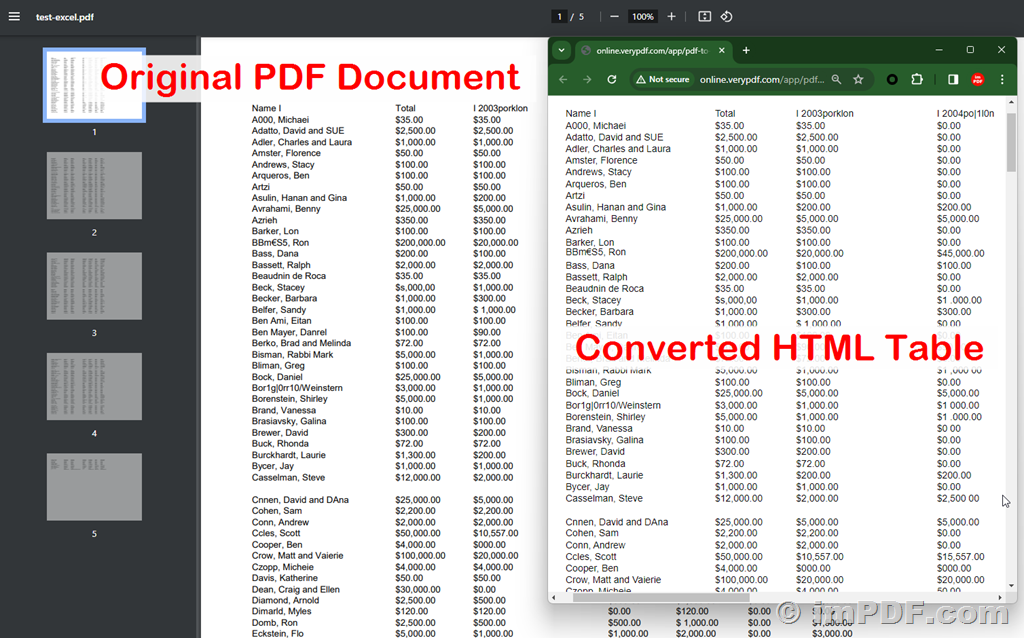Select page 2 thumbnail in the PDF sidebar
Image resolution: width=1024 pixels, height=638 pixels.
tap(94, 185)
